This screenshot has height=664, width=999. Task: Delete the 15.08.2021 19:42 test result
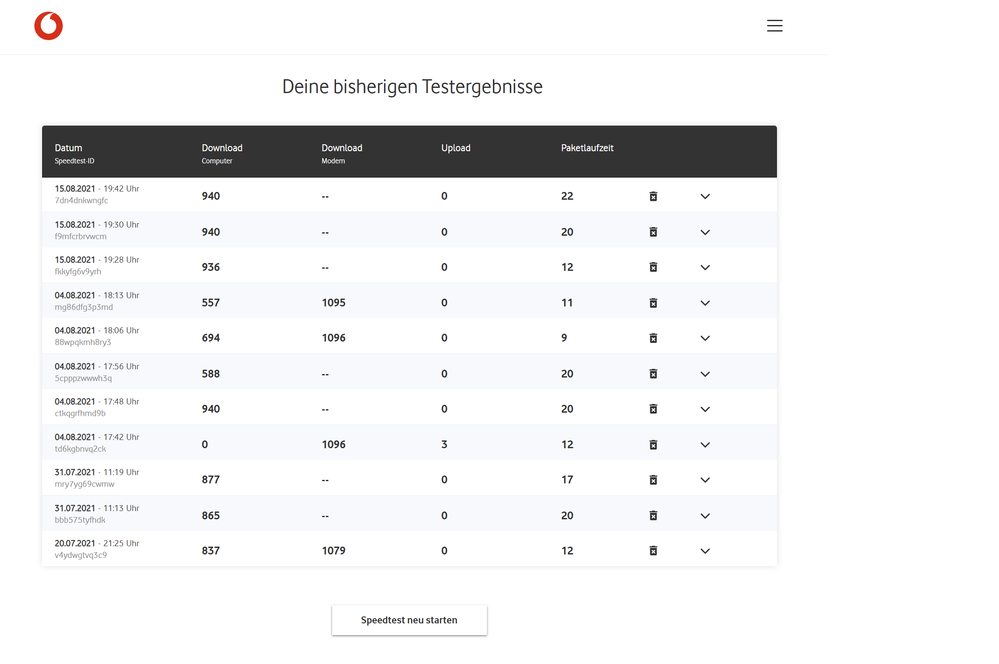tap(653, 196)
